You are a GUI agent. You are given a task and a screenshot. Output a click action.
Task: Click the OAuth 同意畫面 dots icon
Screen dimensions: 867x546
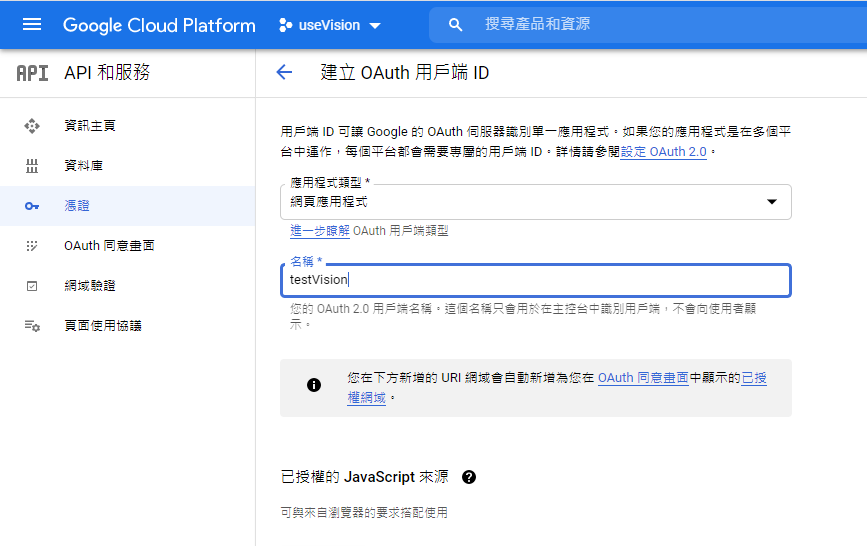pyautogui.click(x=32, y=246)
